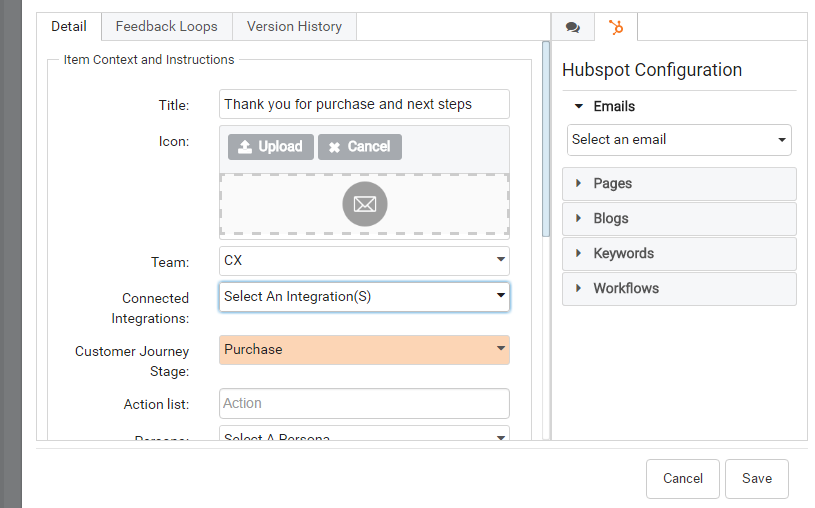Expand the Blogs section

pos(679,219)
